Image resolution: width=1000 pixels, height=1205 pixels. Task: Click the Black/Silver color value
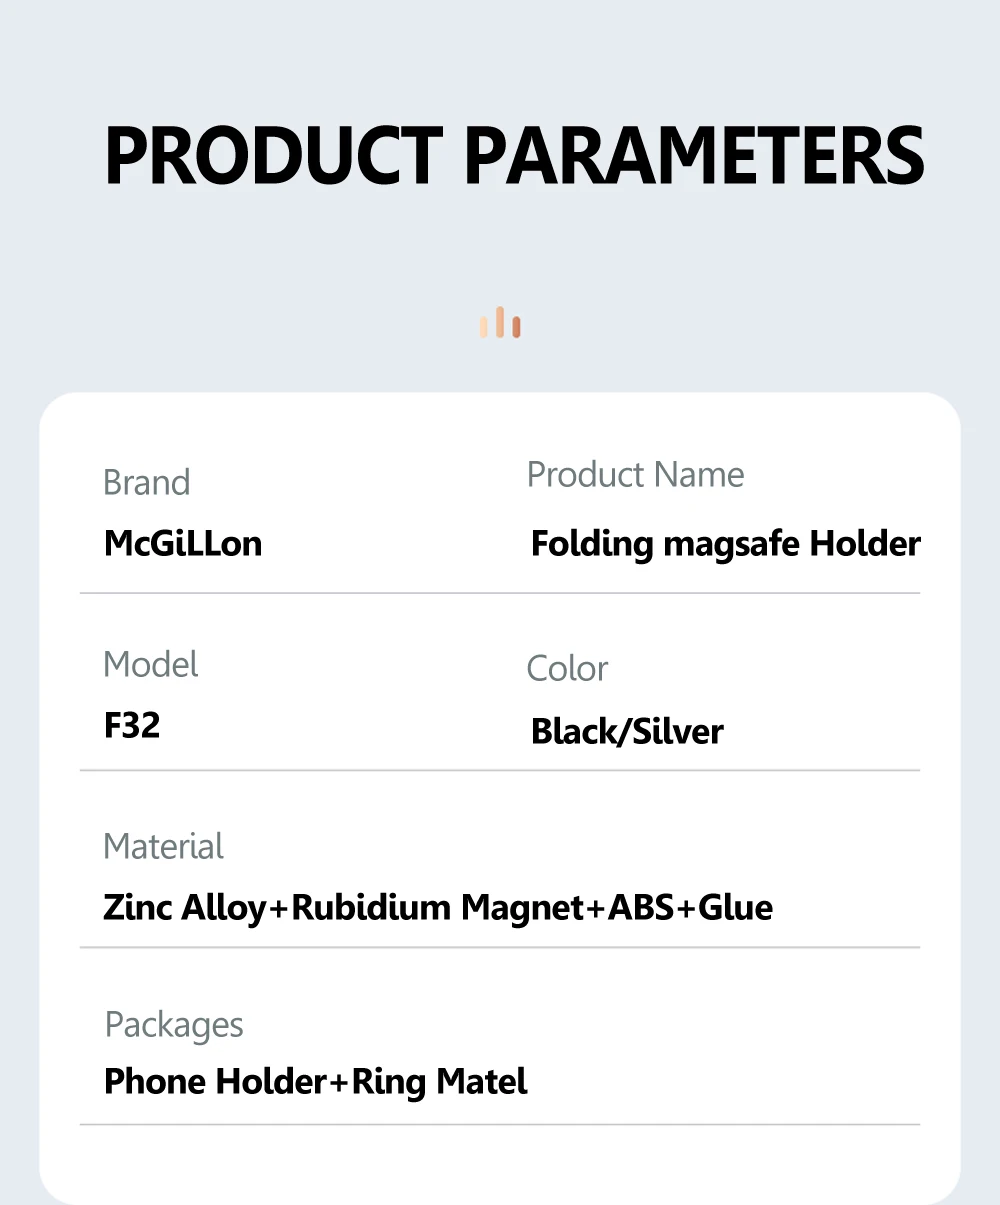tap(627, 732)
